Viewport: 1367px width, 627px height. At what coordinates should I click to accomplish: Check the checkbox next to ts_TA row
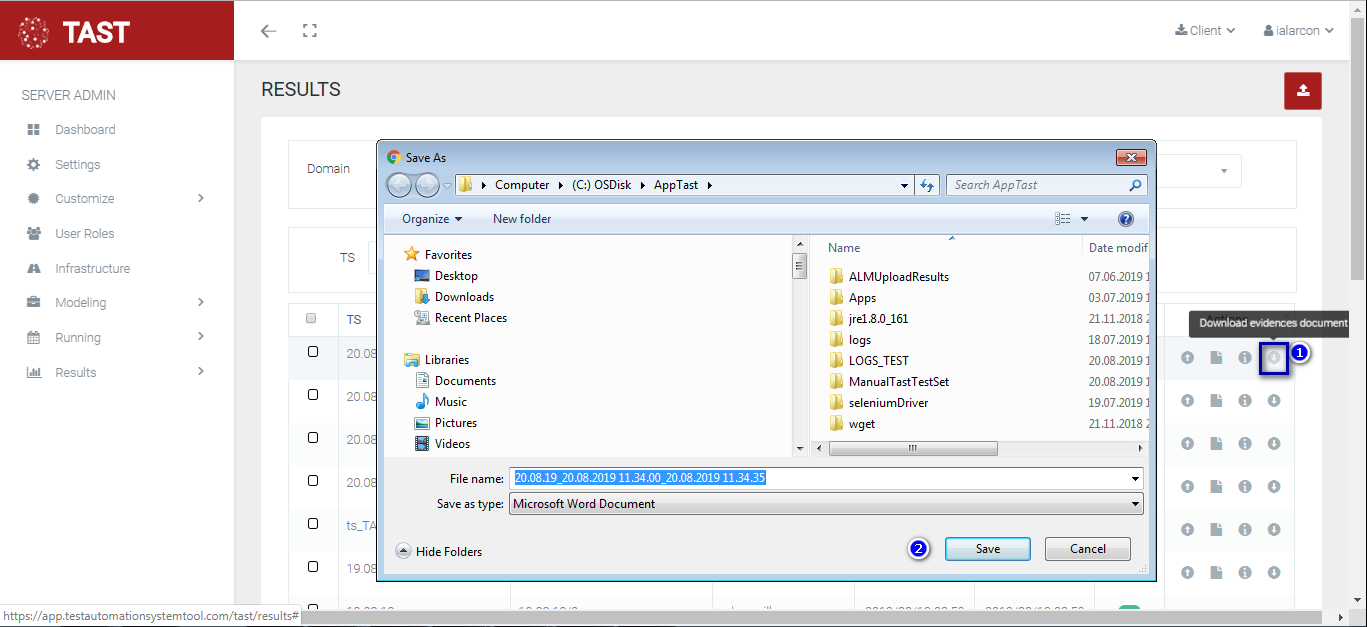[313, 524]
